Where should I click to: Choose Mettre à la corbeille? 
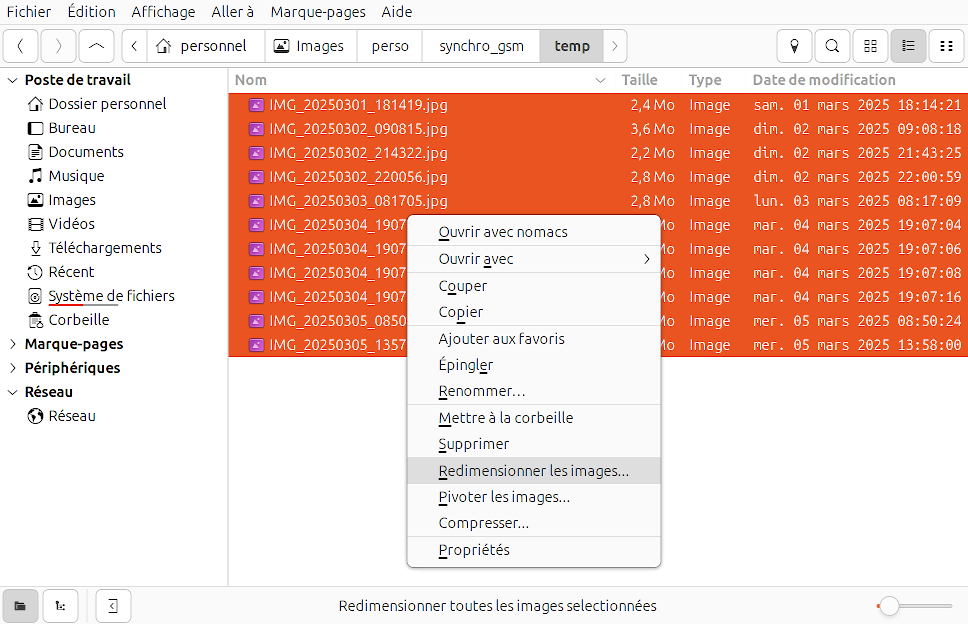pos(534,418)
